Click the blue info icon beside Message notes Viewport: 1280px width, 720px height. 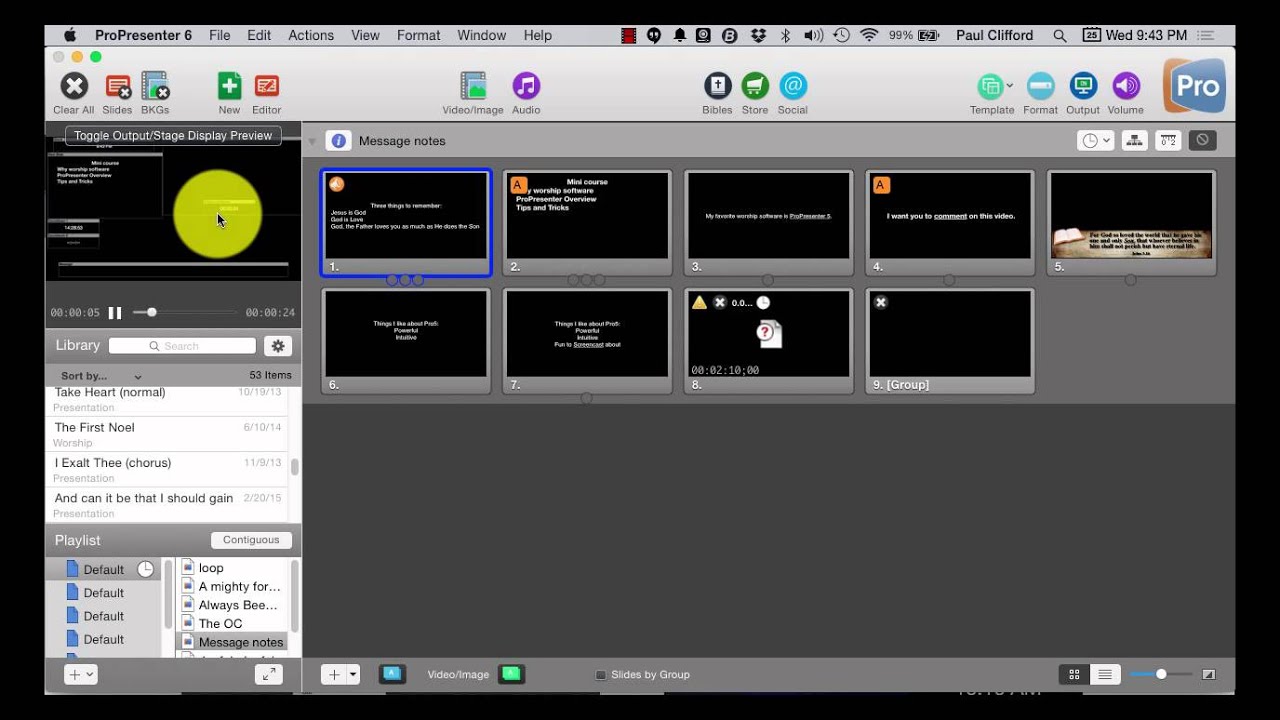coord(338,141)
